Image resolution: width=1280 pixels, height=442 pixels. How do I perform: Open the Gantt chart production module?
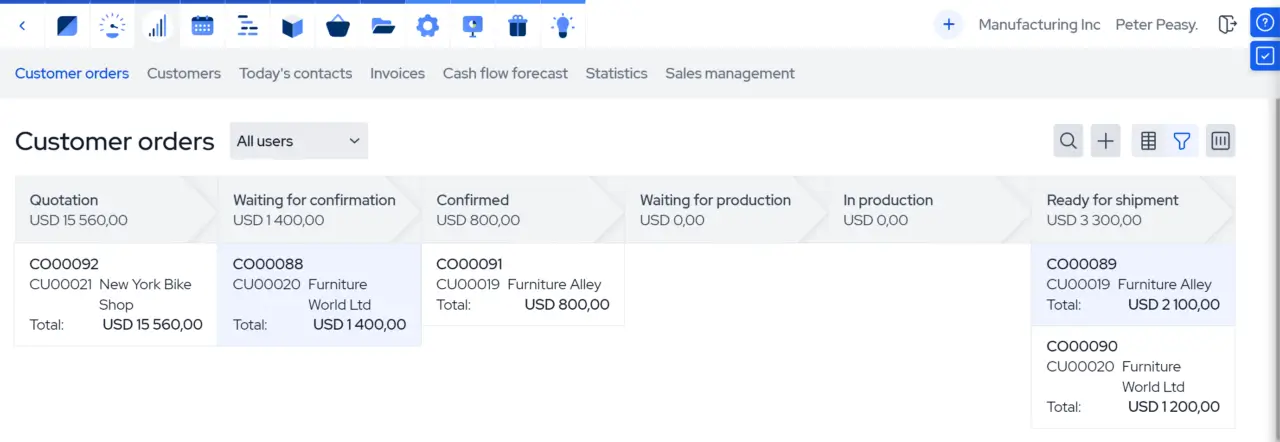247,26
